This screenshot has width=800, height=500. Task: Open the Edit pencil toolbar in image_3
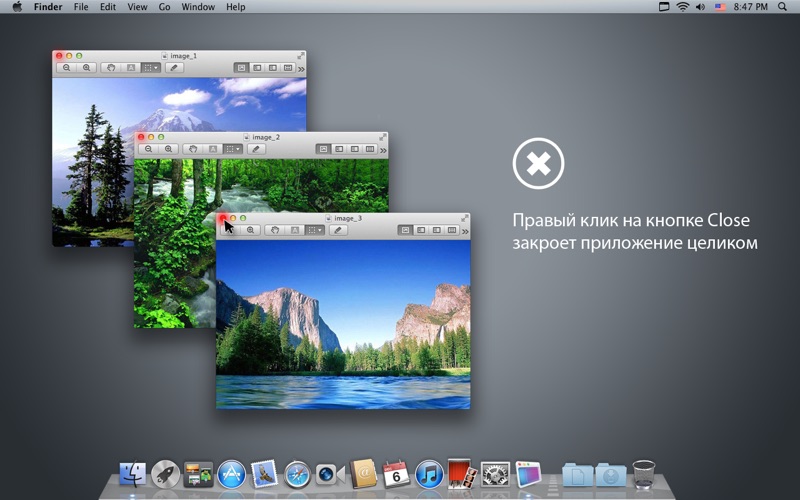(338, 230)
